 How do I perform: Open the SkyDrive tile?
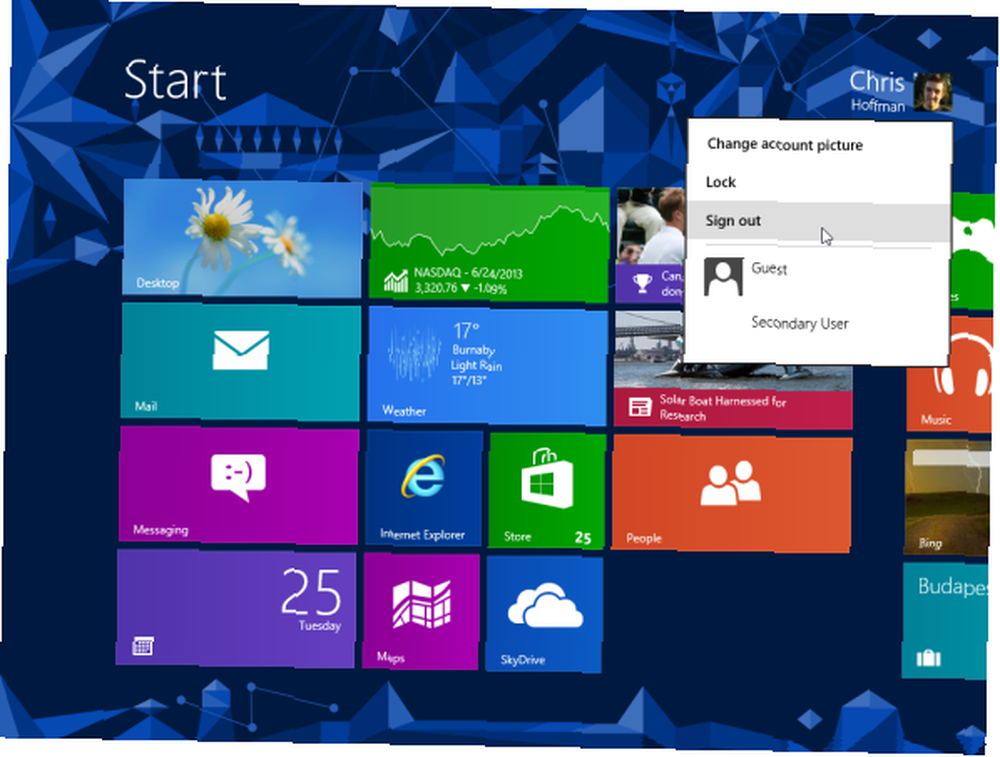point(545,614)
